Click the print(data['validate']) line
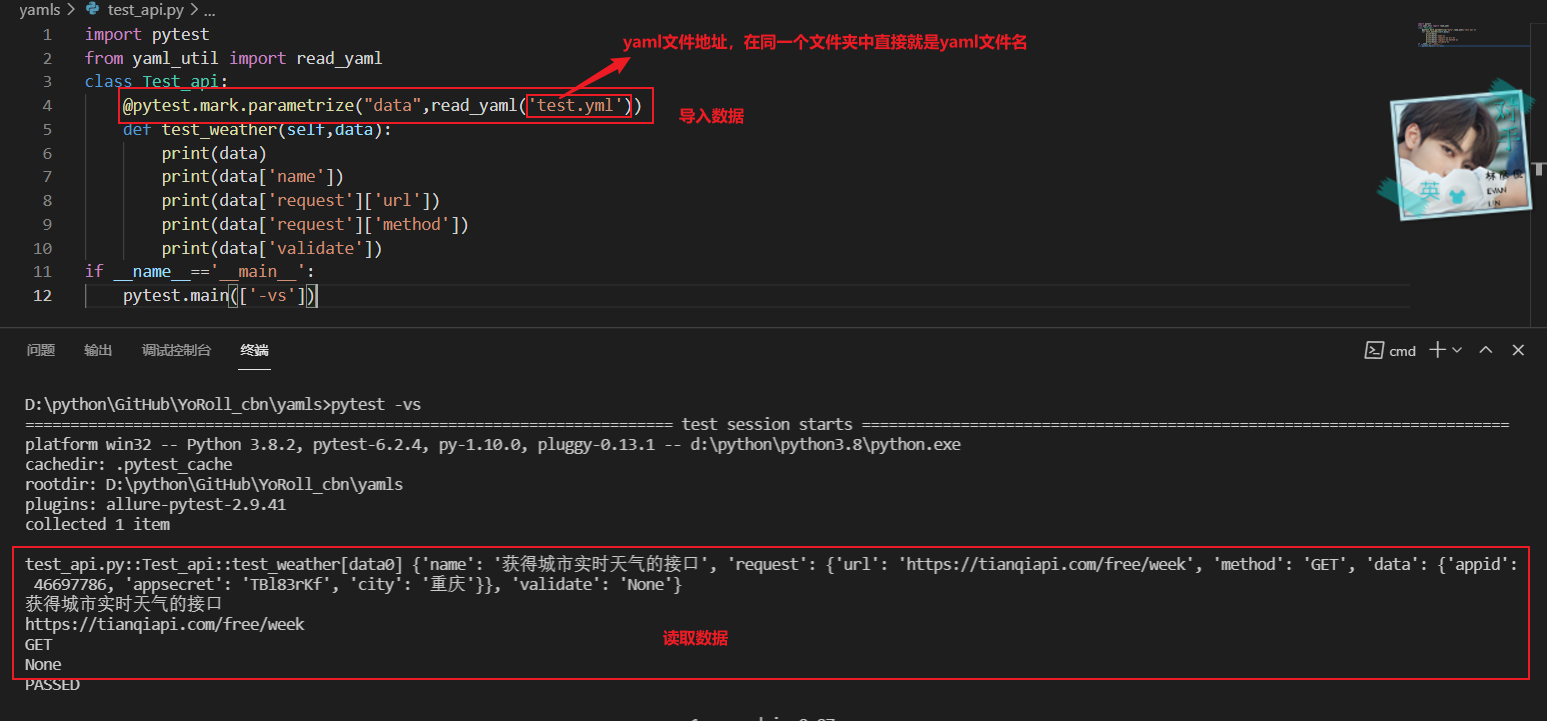This screenshot has width=1547, height=721. pos(272,249)
